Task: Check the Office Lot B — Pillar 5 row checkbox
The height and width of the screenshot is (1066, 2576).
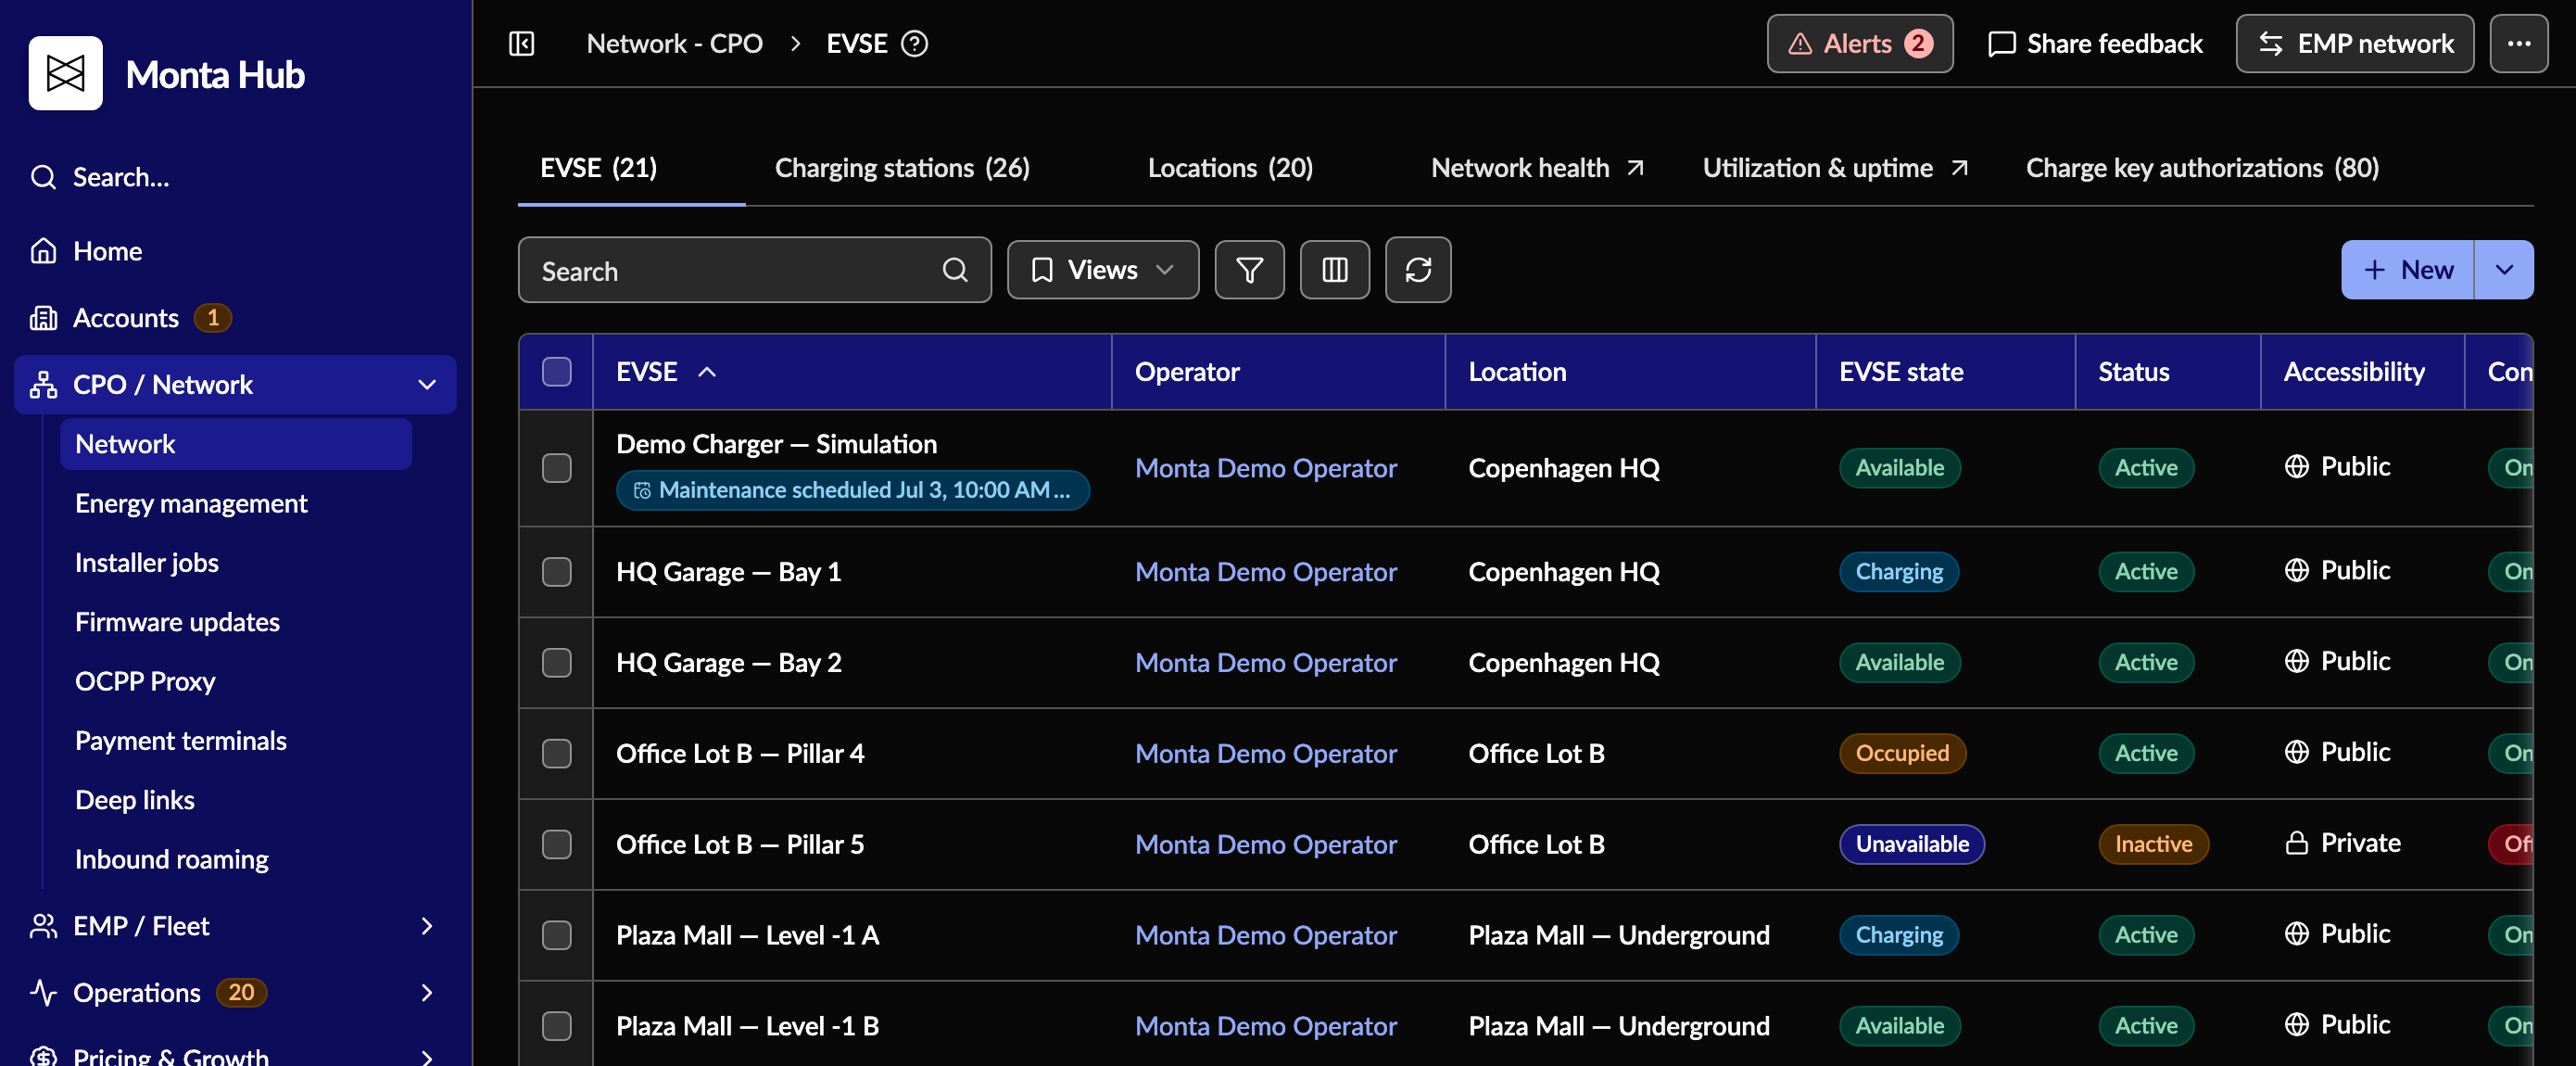Action: click(556, 845)
